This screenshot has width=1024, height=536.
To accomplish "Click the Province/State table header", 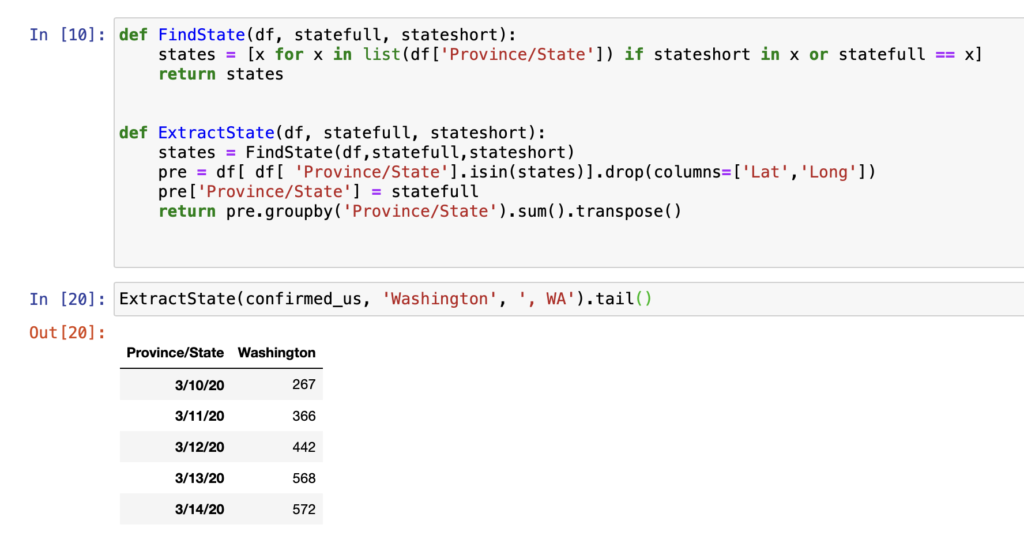I will coord(175,353).
